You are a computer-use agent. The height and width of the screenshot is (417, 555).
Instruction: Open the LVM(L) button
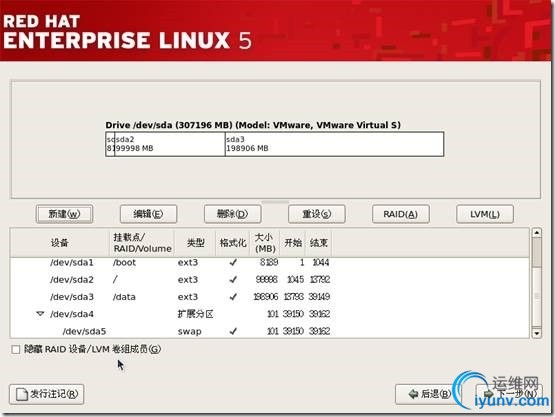[x=485, y=214]
